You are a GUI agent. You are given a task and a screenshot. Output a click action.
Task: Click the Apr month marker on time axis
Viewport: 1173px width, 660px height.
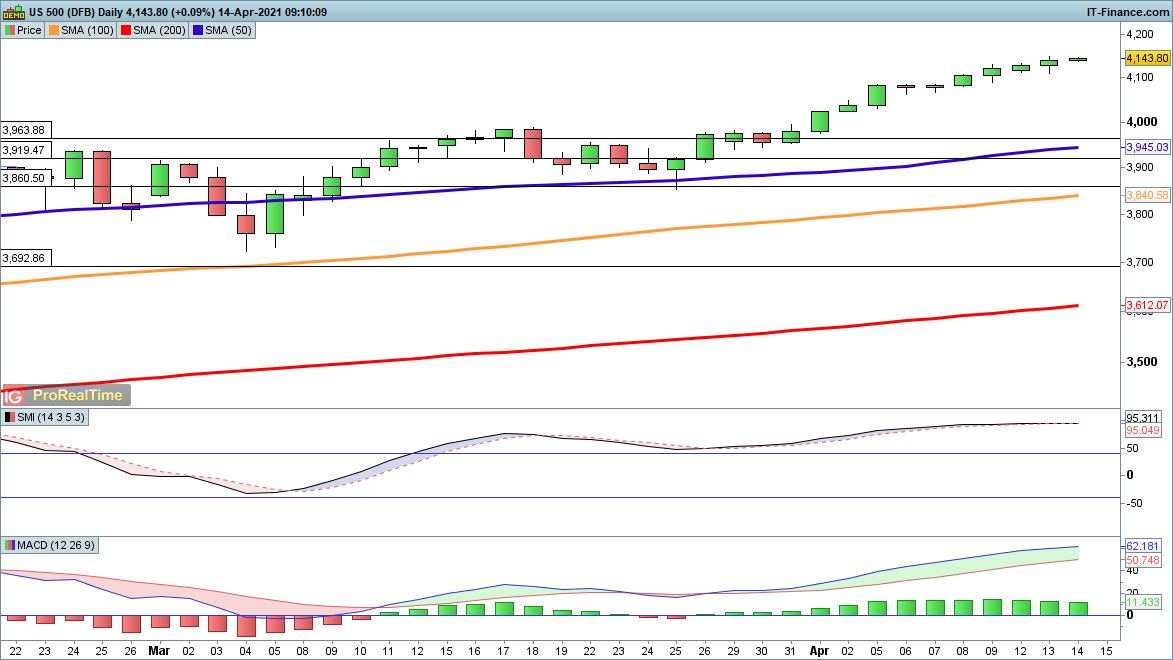[818, 649]
